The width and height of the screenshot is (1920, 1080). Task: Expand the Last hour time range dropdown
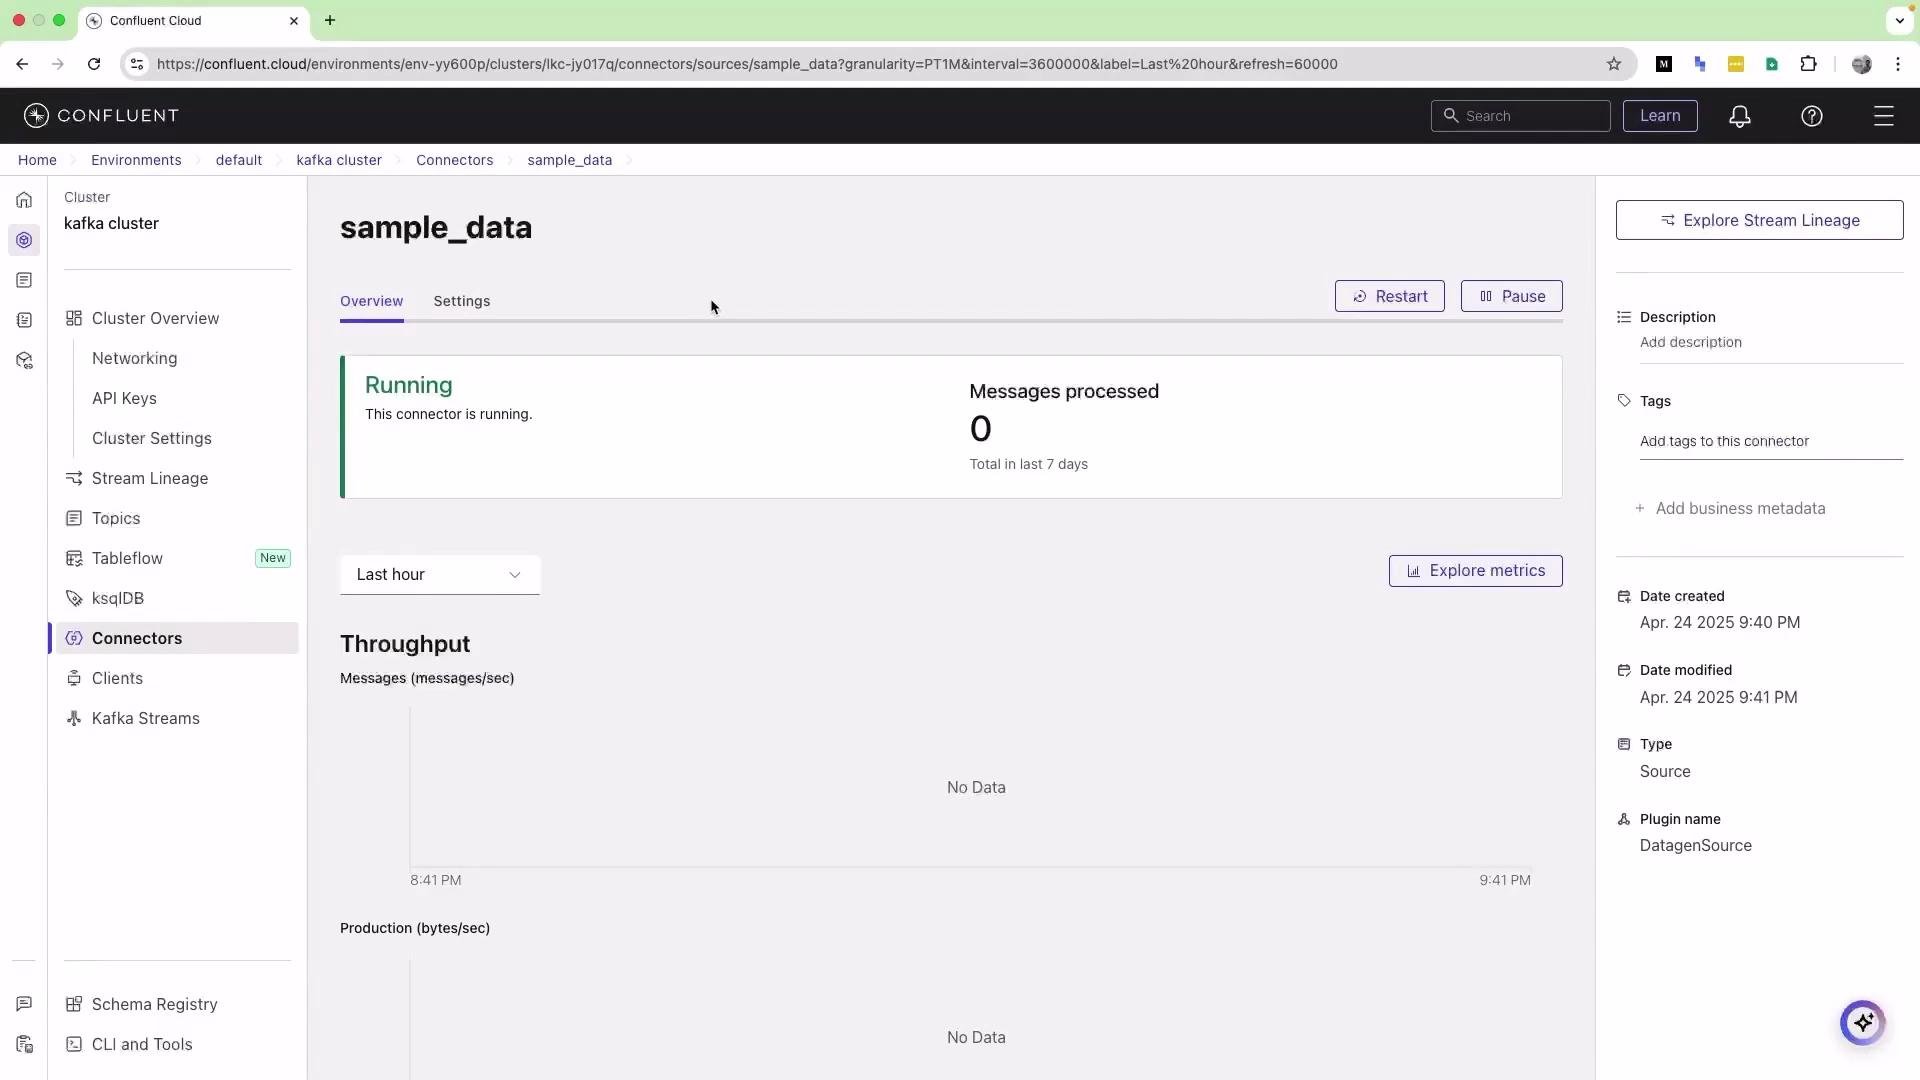440,575
